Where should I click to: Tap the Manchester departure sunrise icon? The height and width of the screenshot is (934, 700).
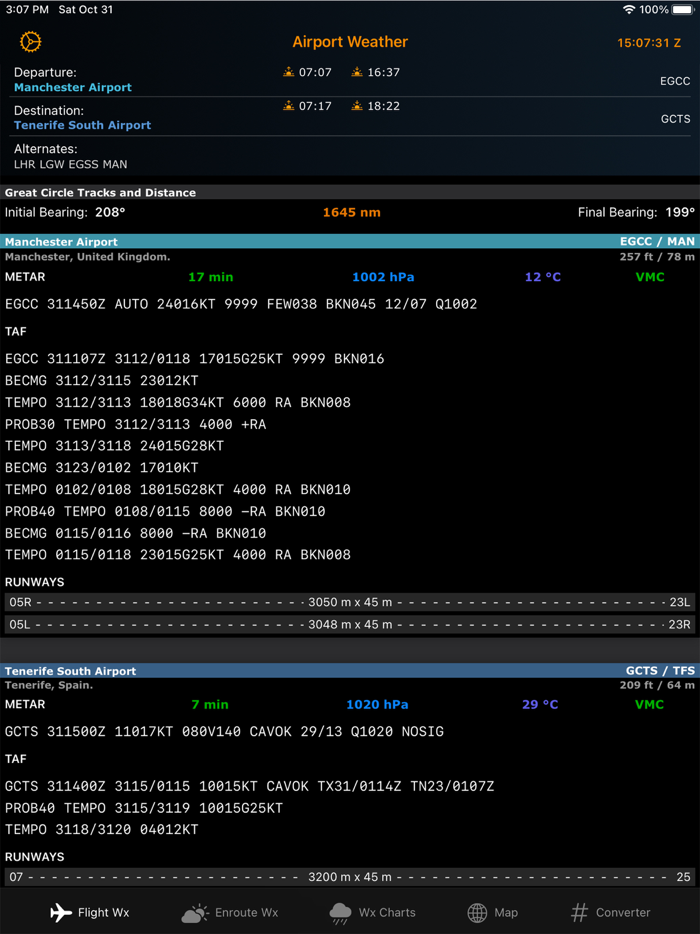tap(289, 72)
